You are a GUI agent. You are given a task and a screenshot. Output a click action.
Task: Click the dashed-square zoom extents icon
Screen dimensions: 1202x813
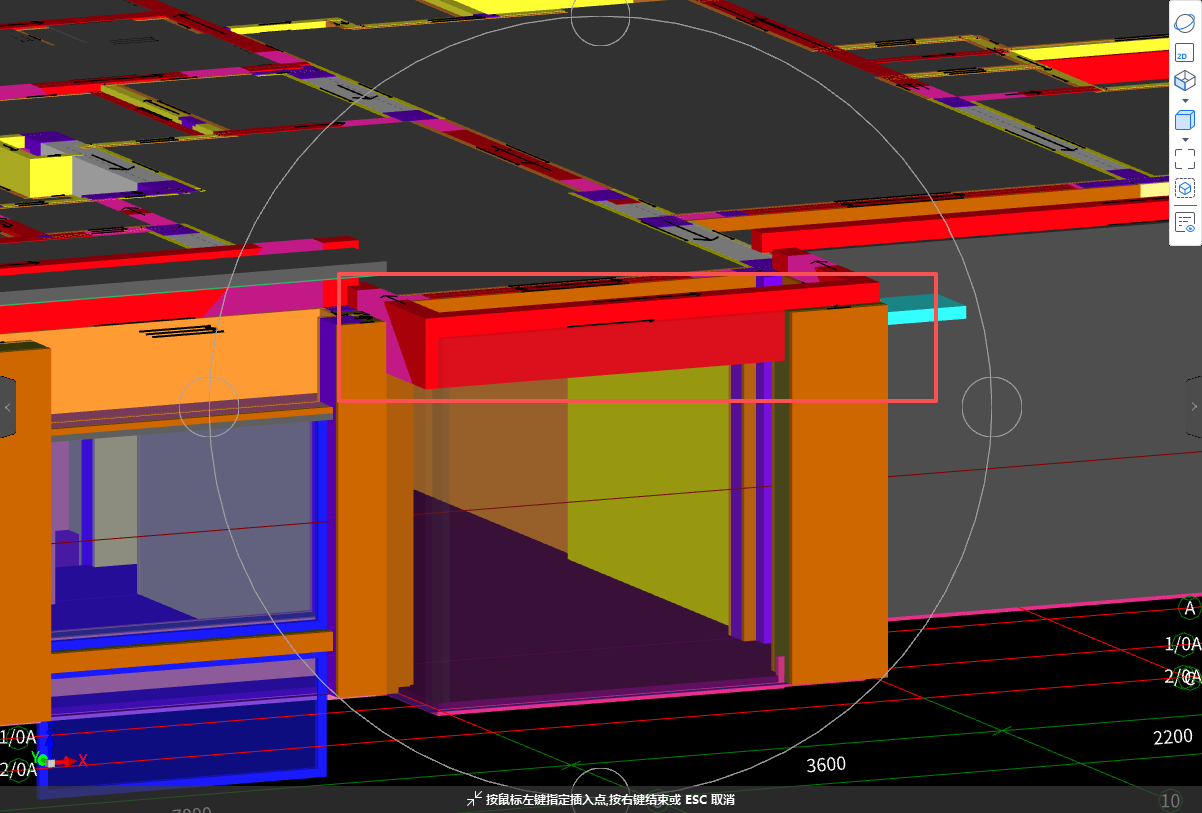[1185, 158]
